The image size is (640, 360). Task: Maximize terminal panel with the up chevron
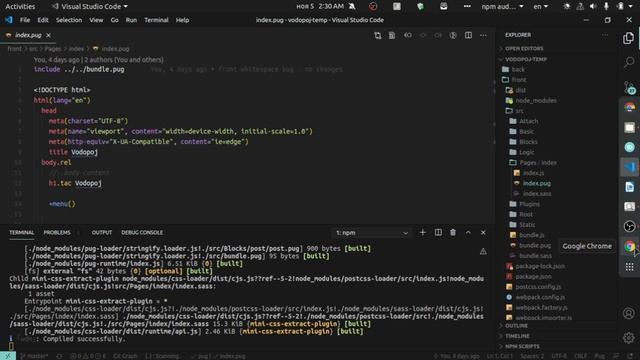[x=468, y=232]
